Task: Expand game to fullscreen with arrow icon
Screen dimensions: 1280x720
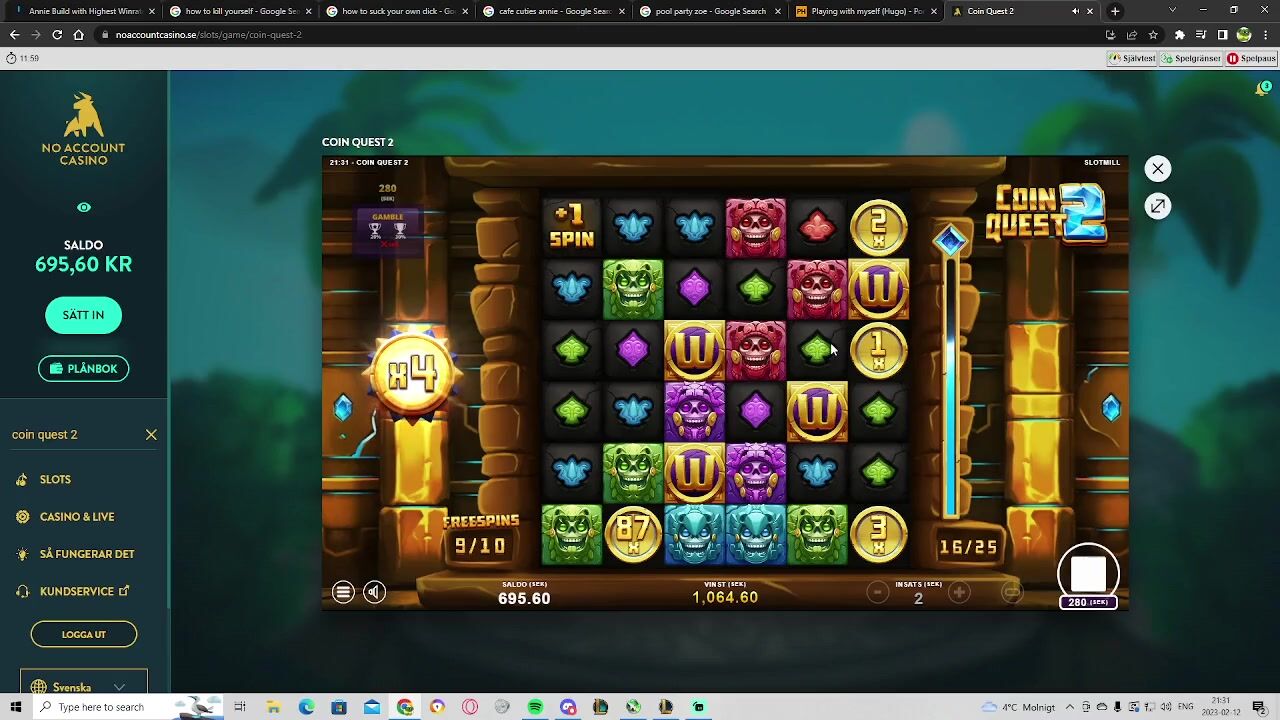Action: (x=1157, y=206)
